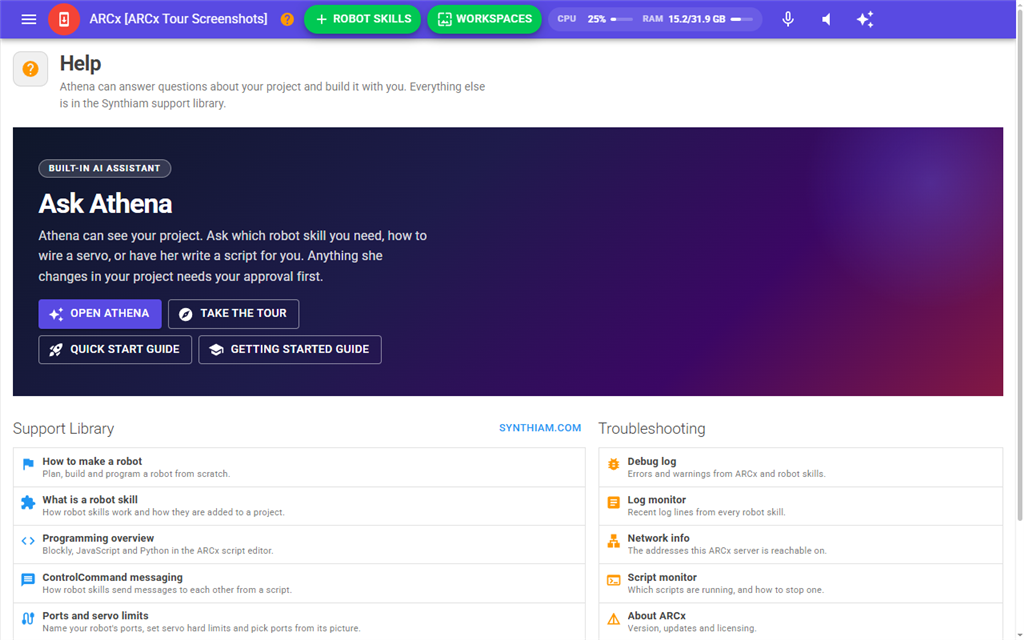This screenshot has height=640, width=1024.
Task: Click the OPEN ATHENA button
Action: click(100, 313)
